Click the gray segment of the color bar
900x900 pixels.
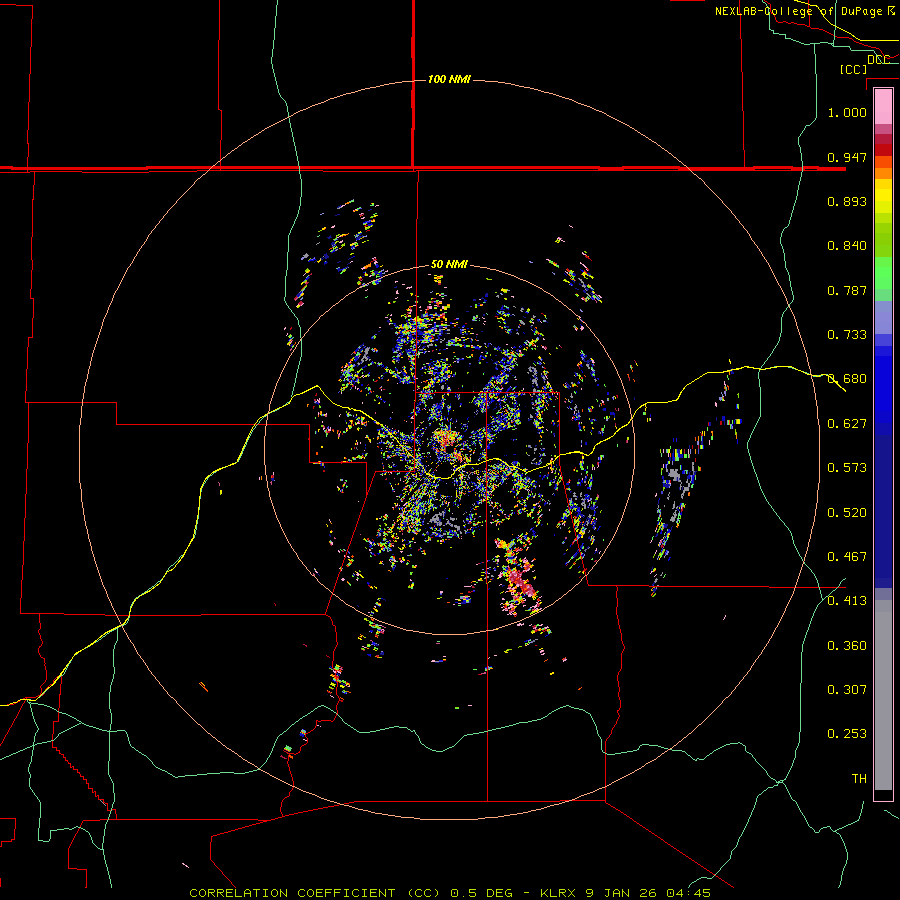point(883,695)
